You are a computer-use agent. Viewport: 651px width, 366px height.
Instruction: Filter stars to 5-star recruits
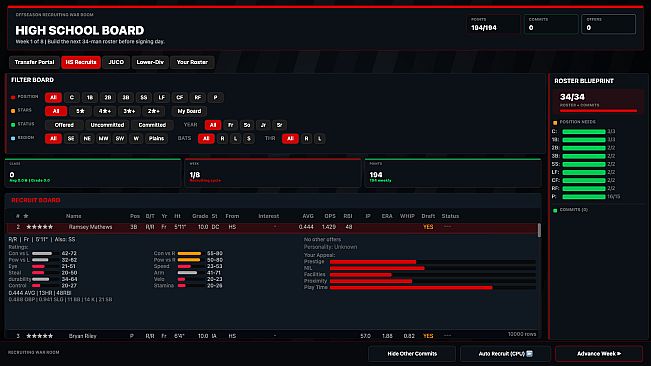[80, 111]
